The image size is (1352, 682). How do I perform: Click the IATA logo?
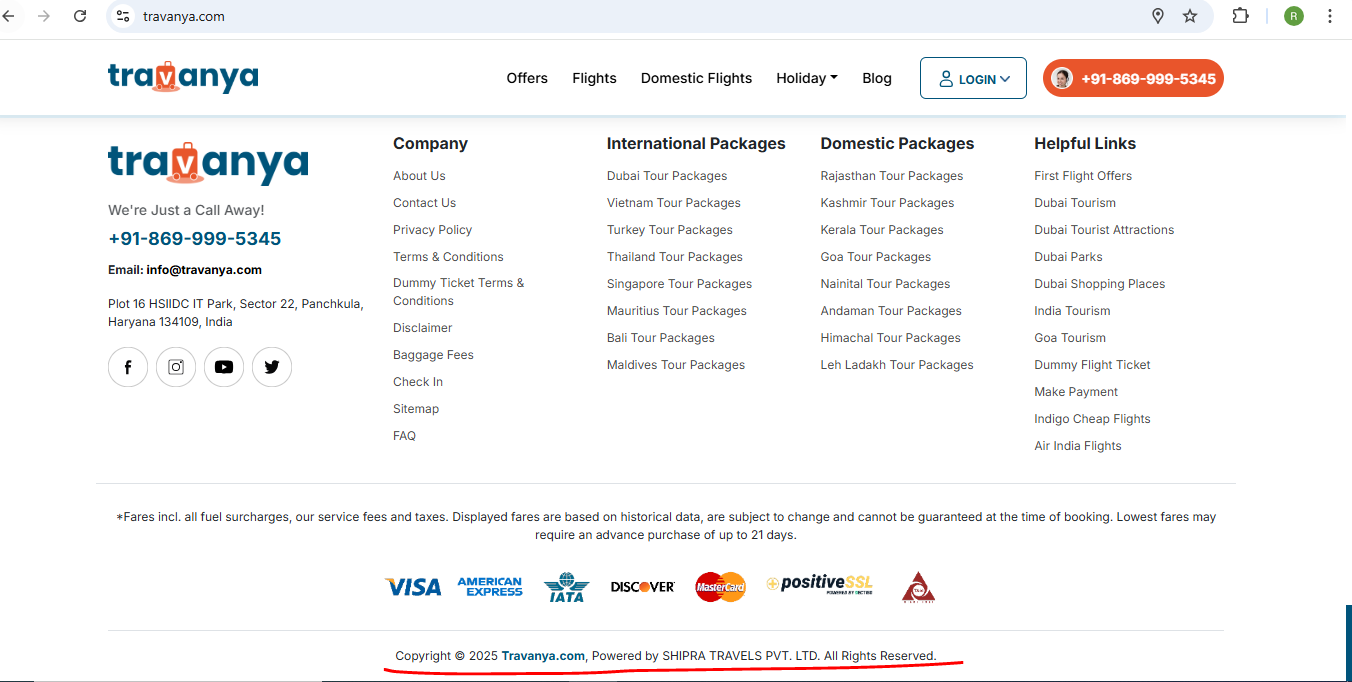click(566, 587)
